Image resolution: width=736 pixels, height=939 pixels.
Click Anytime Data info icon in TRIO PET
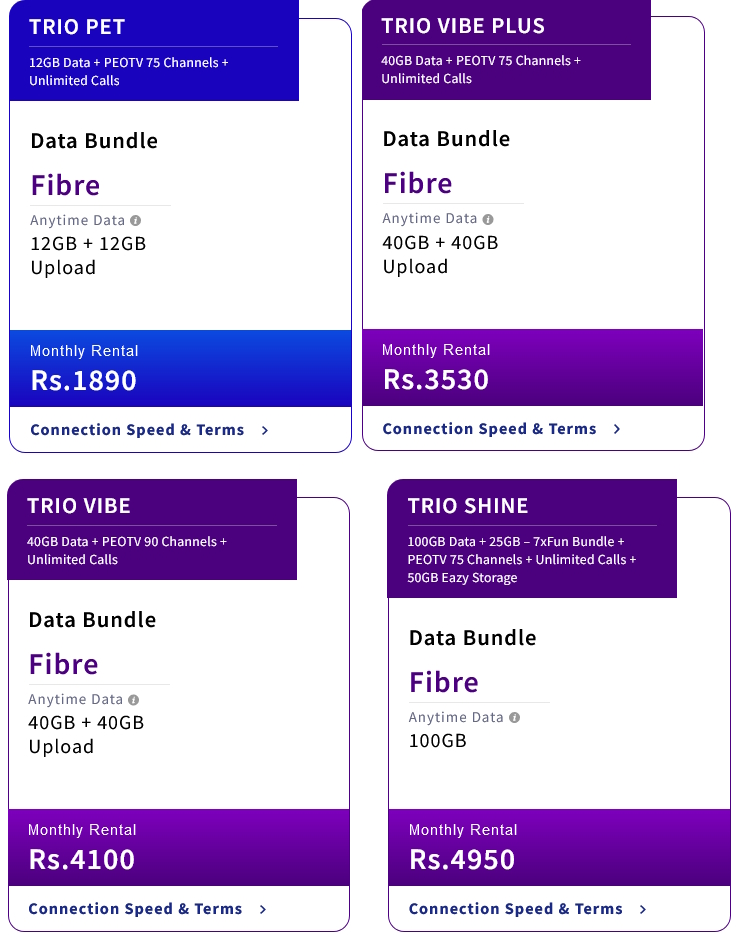click(135, 220)
